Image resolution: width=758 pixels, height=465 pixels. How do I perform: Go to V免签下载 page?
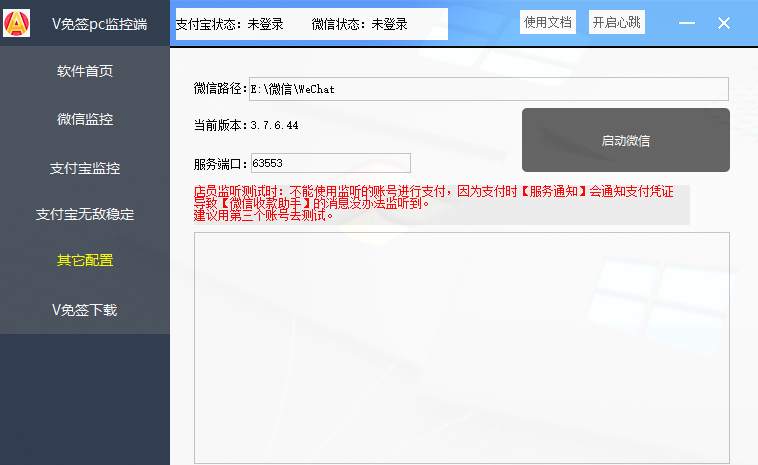[x=85, y=310]
